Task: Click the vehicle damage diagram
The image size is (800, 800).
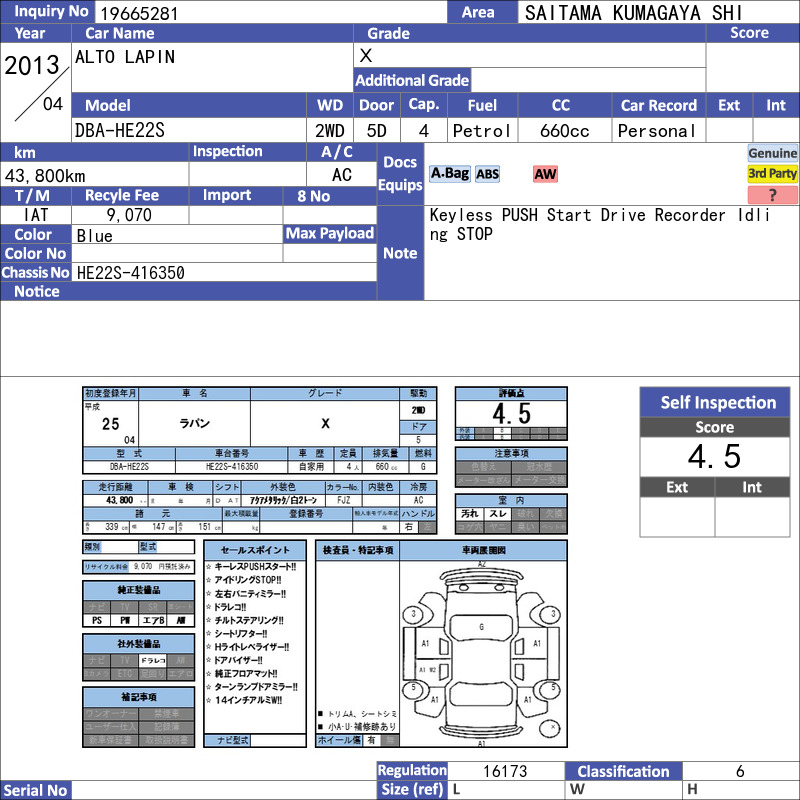Action: coord(483,654)
